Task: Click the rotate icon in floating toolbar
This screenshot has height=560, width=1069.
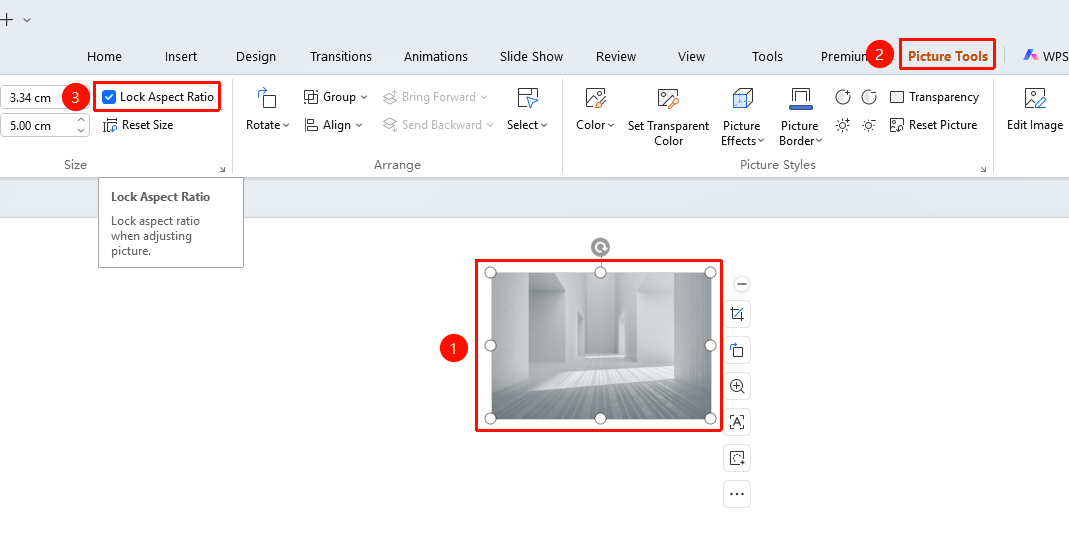Action: tap(737, 351)
